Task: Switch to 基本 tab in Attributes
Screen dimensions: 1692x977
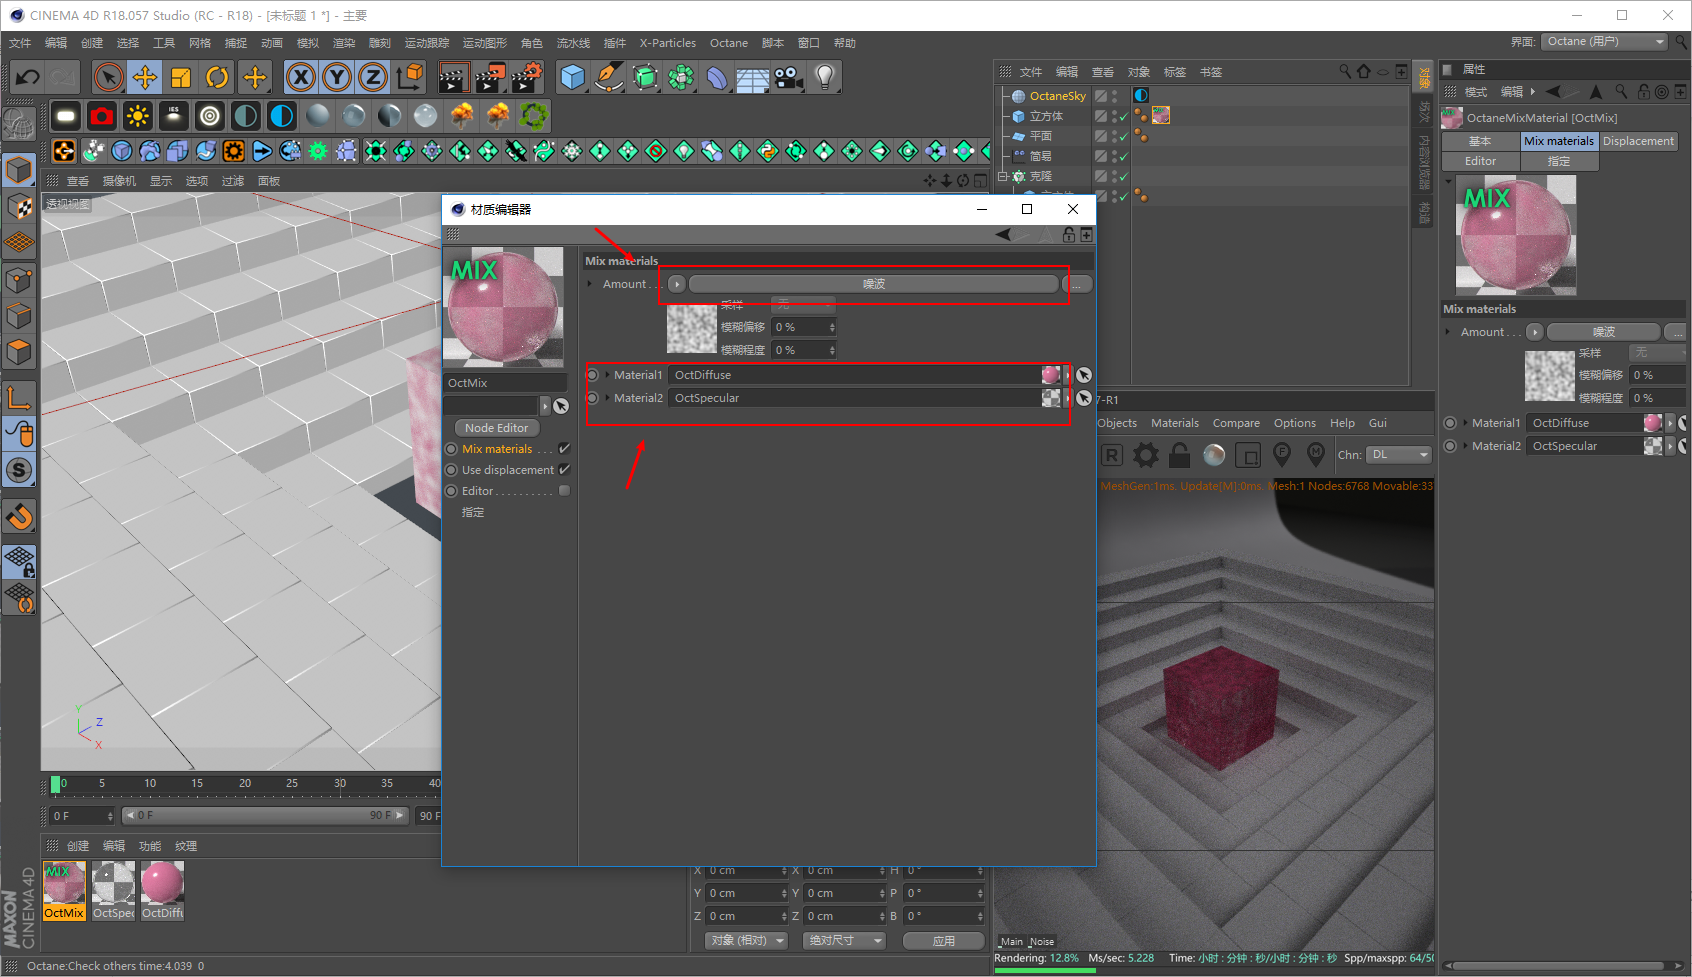Action: coord(1480,141)
